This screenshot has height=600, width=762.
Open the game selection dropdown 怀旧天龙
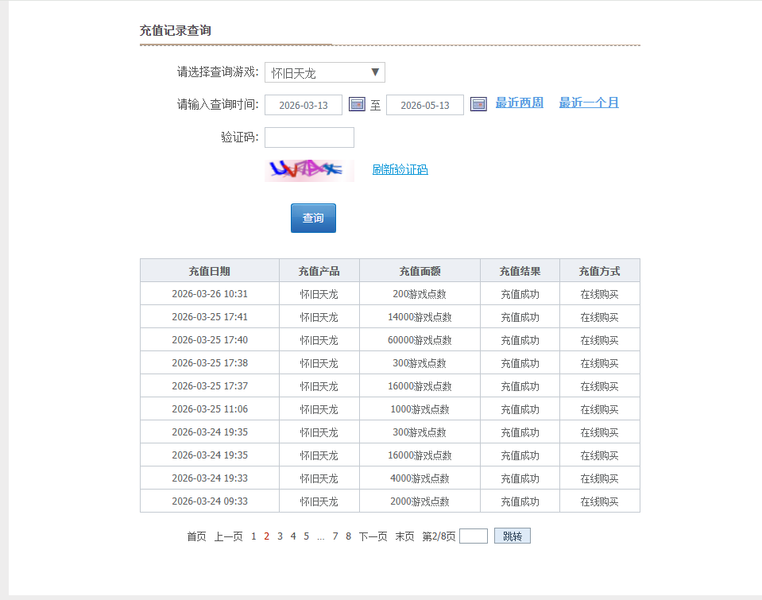coord(325,73)
